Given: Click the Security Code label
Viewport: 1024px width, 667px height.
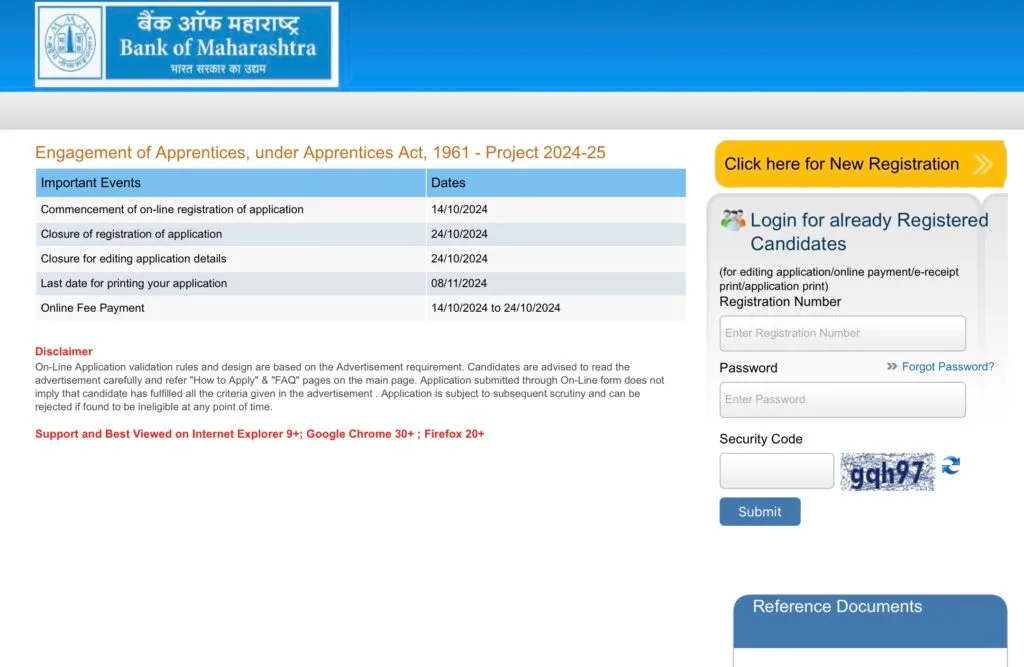Looking at the screenshot, I should 761,439.
